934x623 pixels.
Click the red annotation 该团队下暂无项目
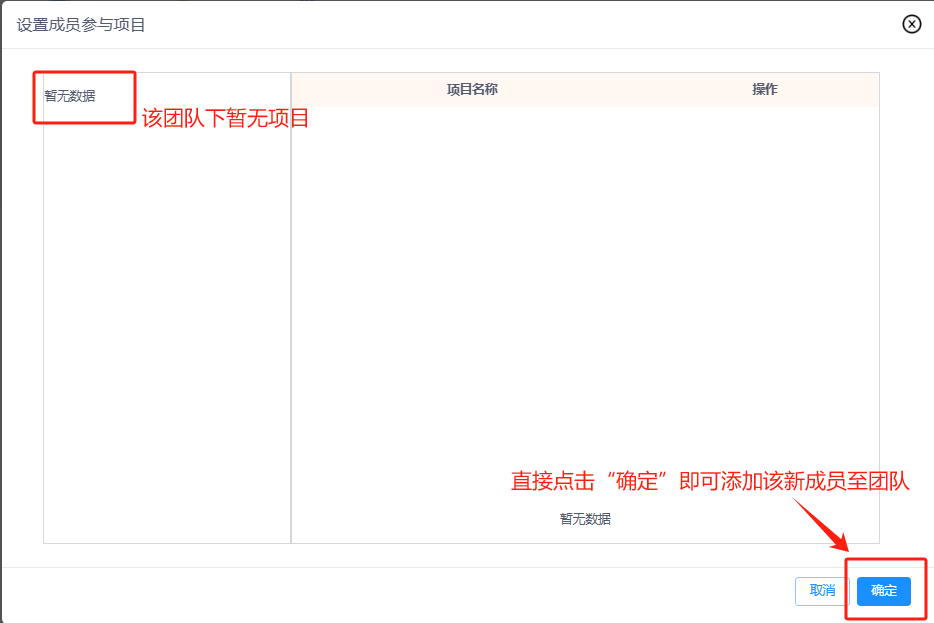pyautogui.click(x=225, y=118)
